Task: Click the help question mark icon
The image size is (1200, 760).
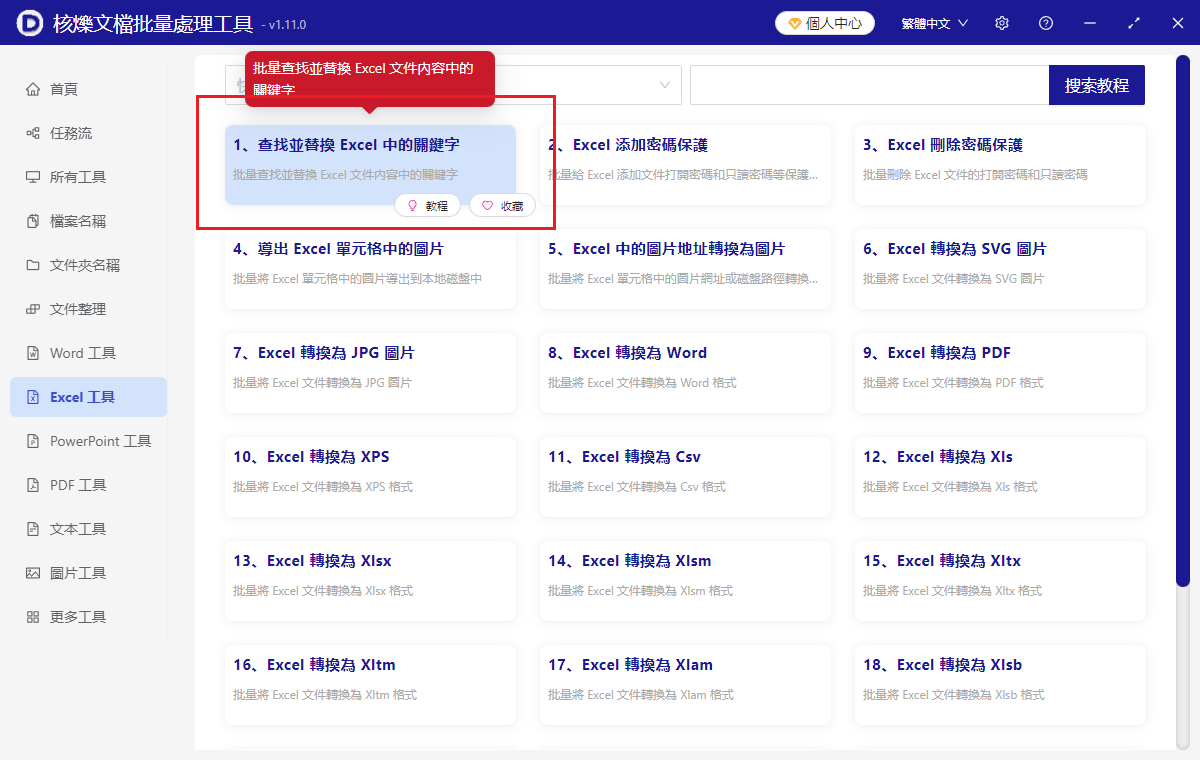Action: (x=1046, y=23)
